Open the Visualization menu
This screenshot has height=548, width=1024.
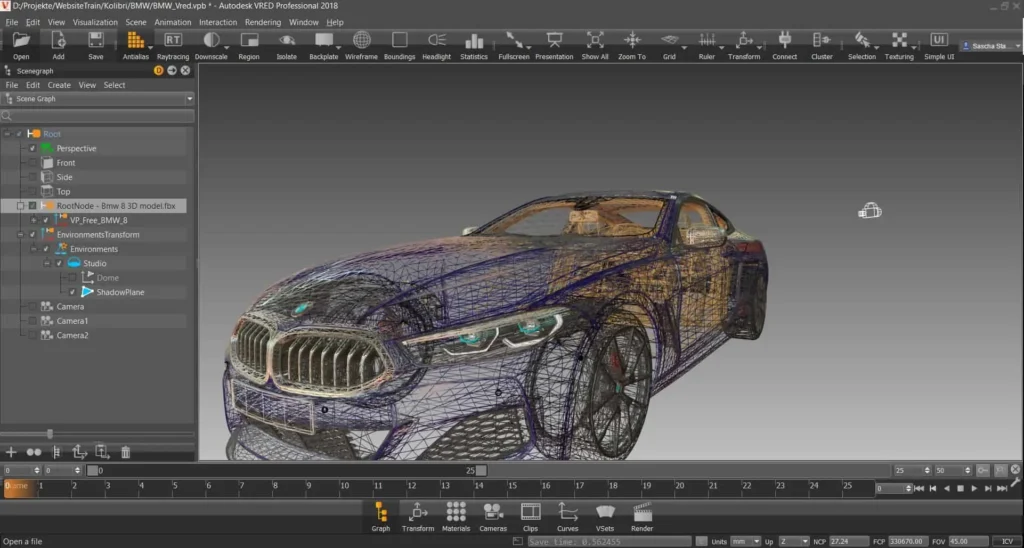[x=95, y=22]
